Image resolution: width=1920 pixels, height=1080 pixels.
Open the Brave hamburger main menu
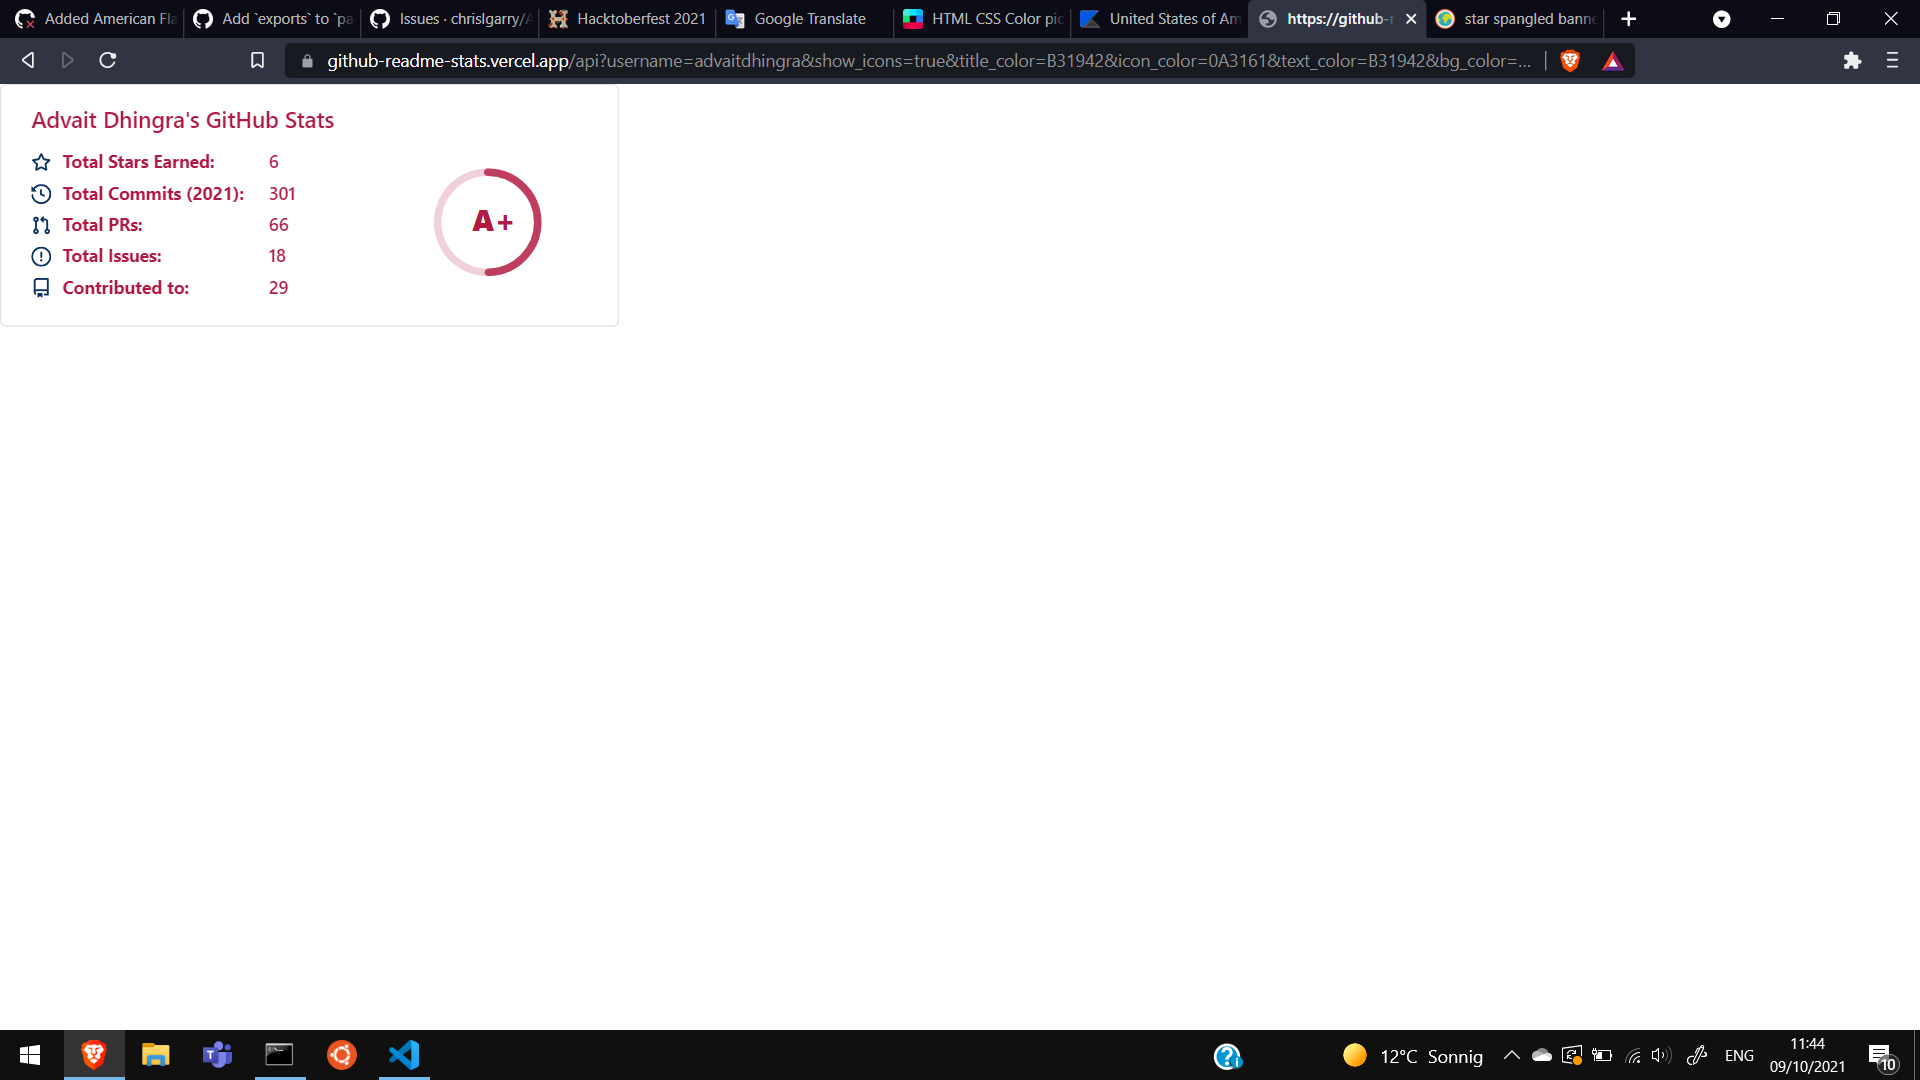1892,61
